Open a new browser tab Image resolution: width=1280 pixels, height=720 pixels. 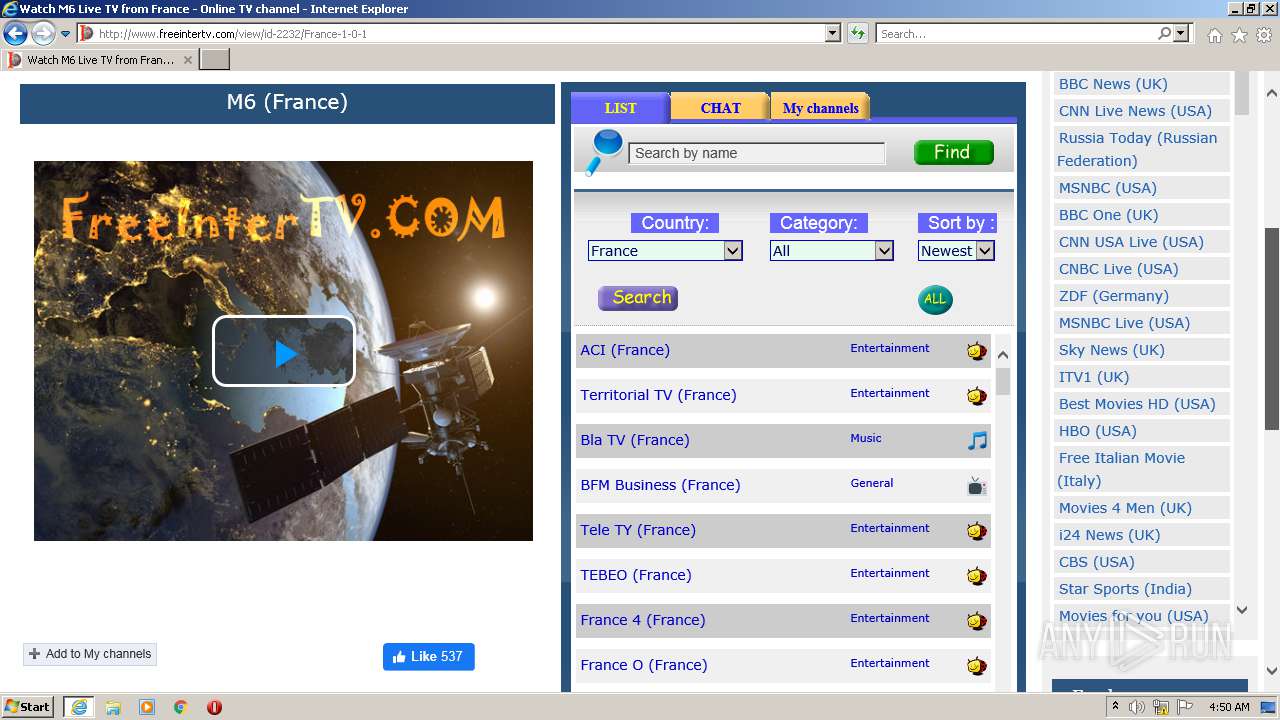pyautogui.click(x=215, y=60)
